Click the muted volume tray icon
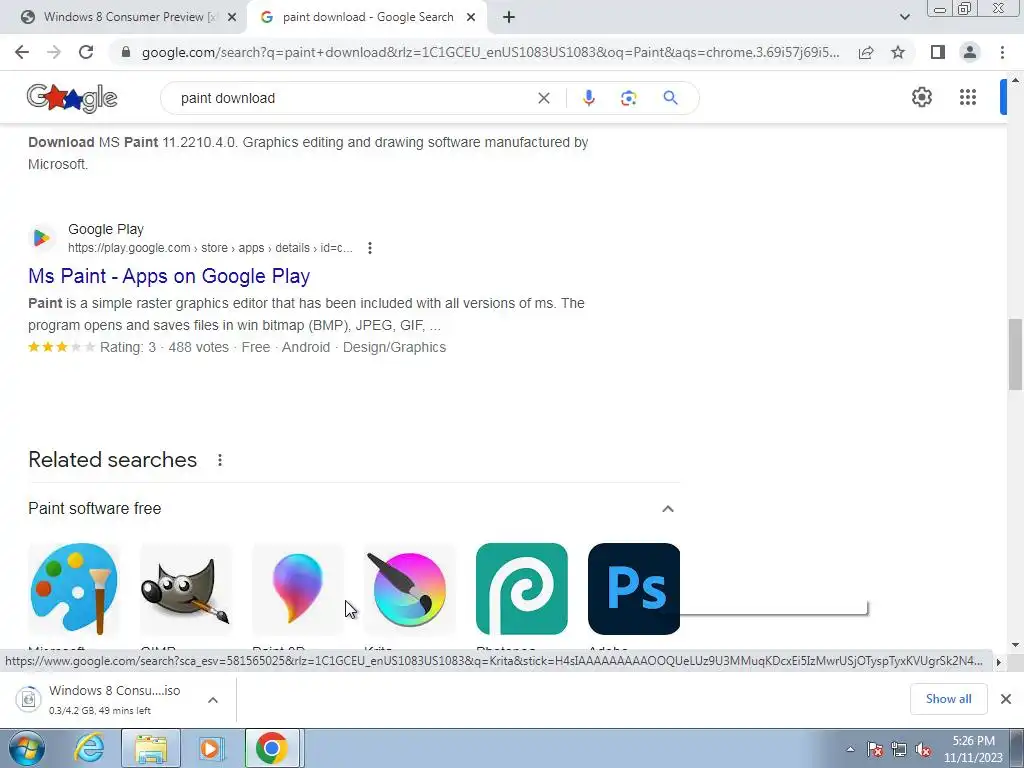The image size is (1024, 768). 923,749
